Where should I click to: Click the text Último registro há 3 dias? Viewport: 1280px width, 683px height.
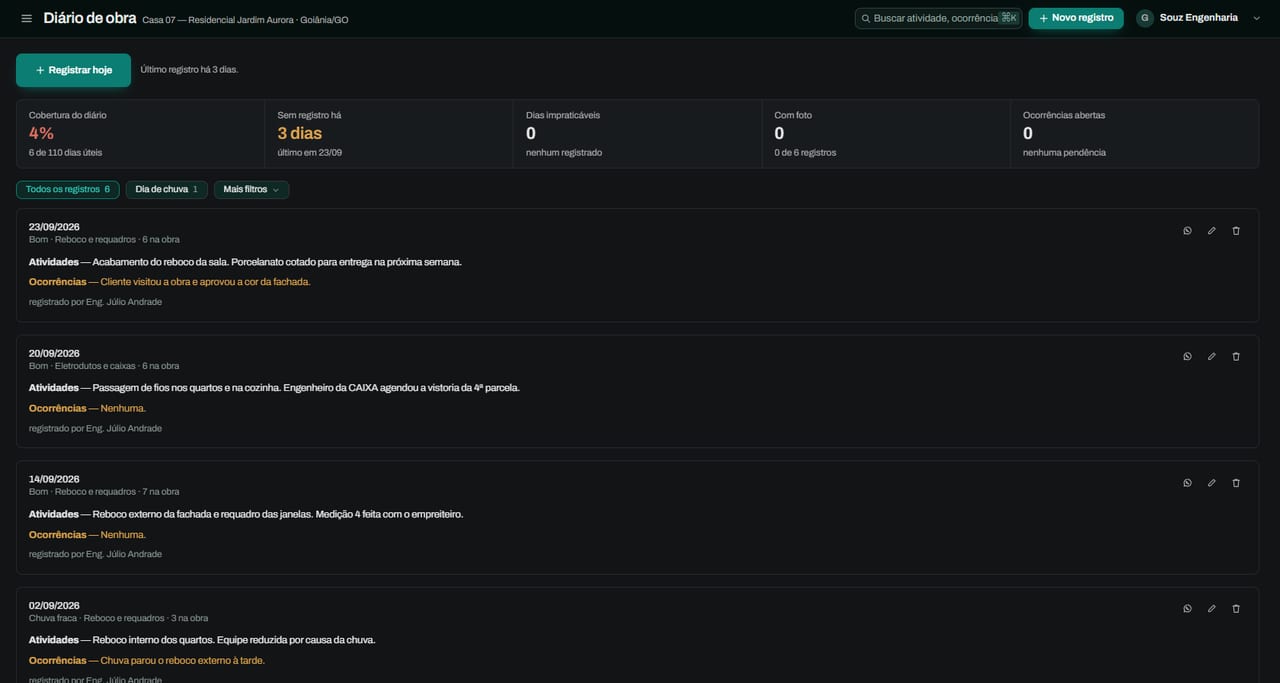point(190,70)
